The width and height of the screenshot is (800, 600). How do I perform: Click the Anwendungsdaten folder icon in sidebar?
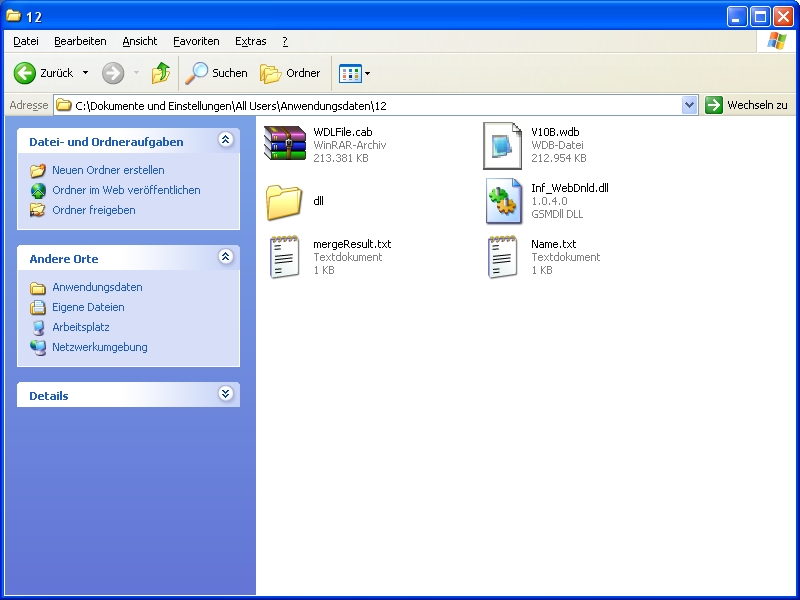point(38,288)
